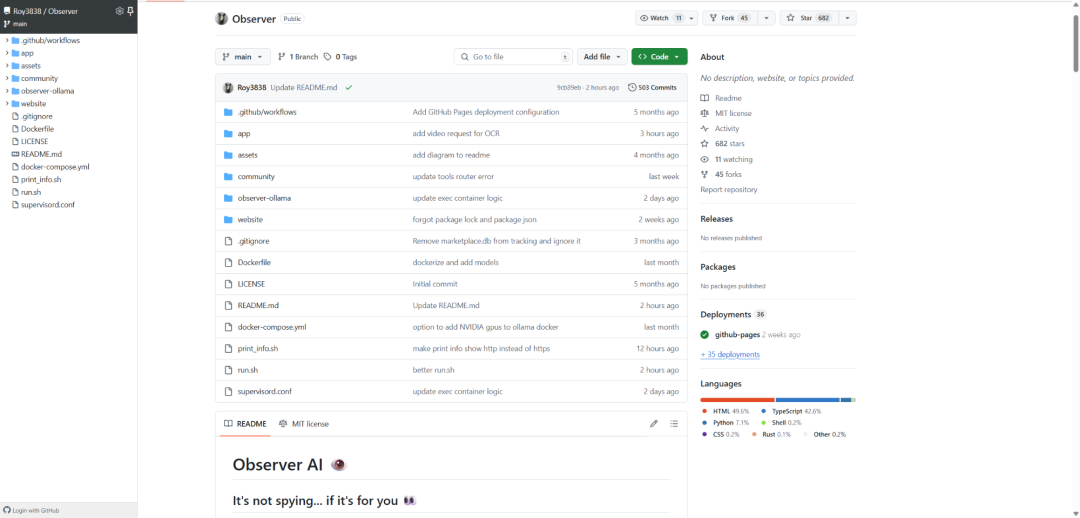Click the branch icon next to 1 Branch
Screen dimensions: 1080x518
click(x=282, y=56)
